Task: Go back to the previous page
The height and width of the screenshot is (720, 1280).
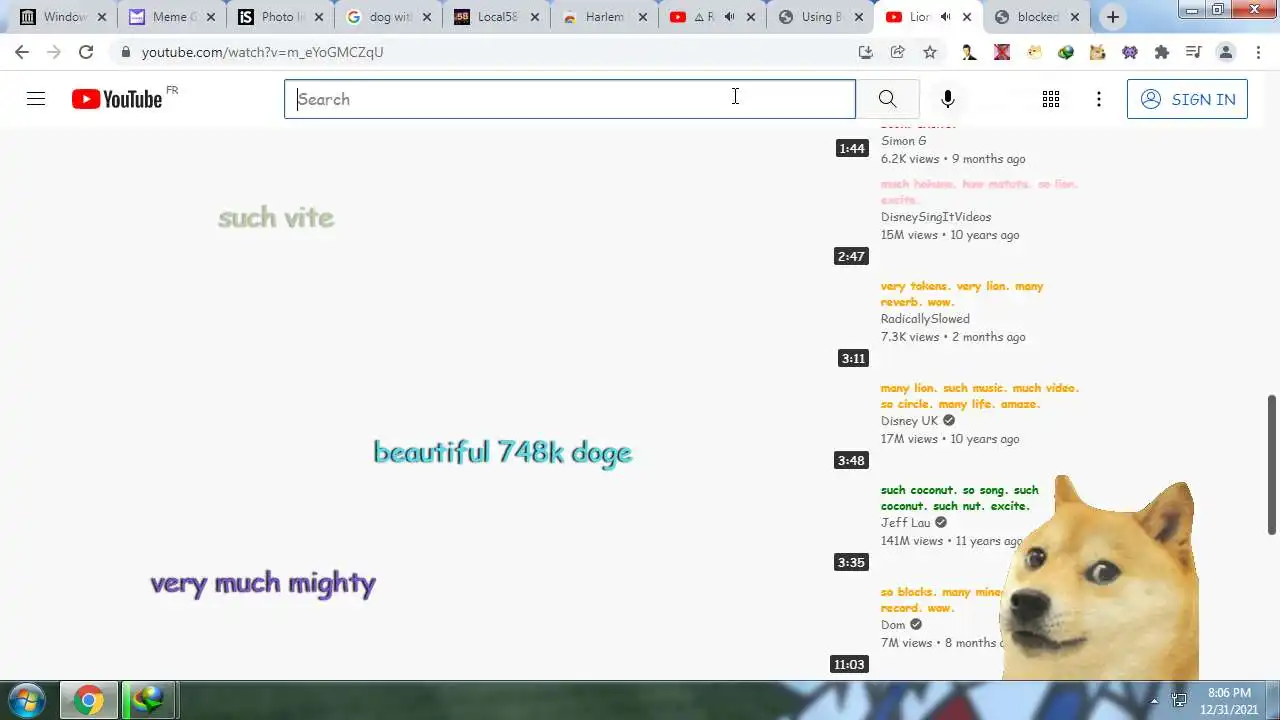Action: pyautogui.click(x=22, y=52)
